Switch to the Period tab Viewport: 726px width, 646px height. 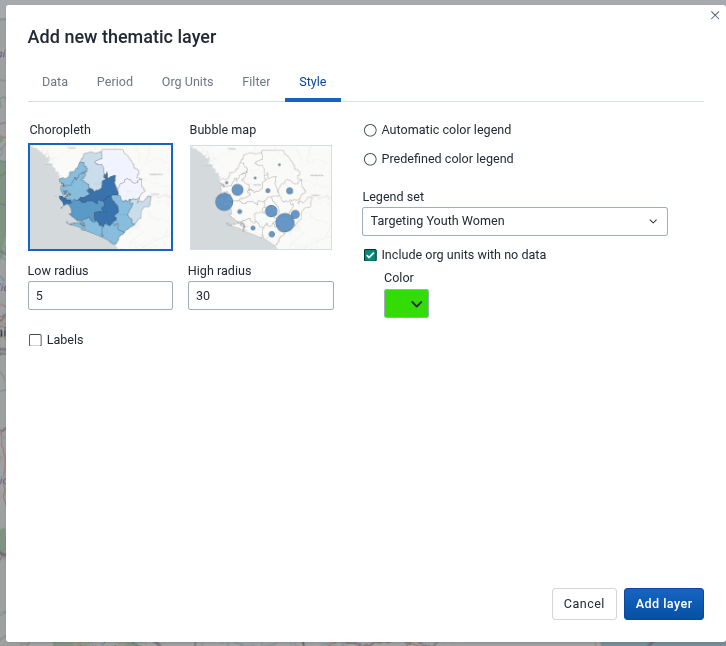click(115, 82)
